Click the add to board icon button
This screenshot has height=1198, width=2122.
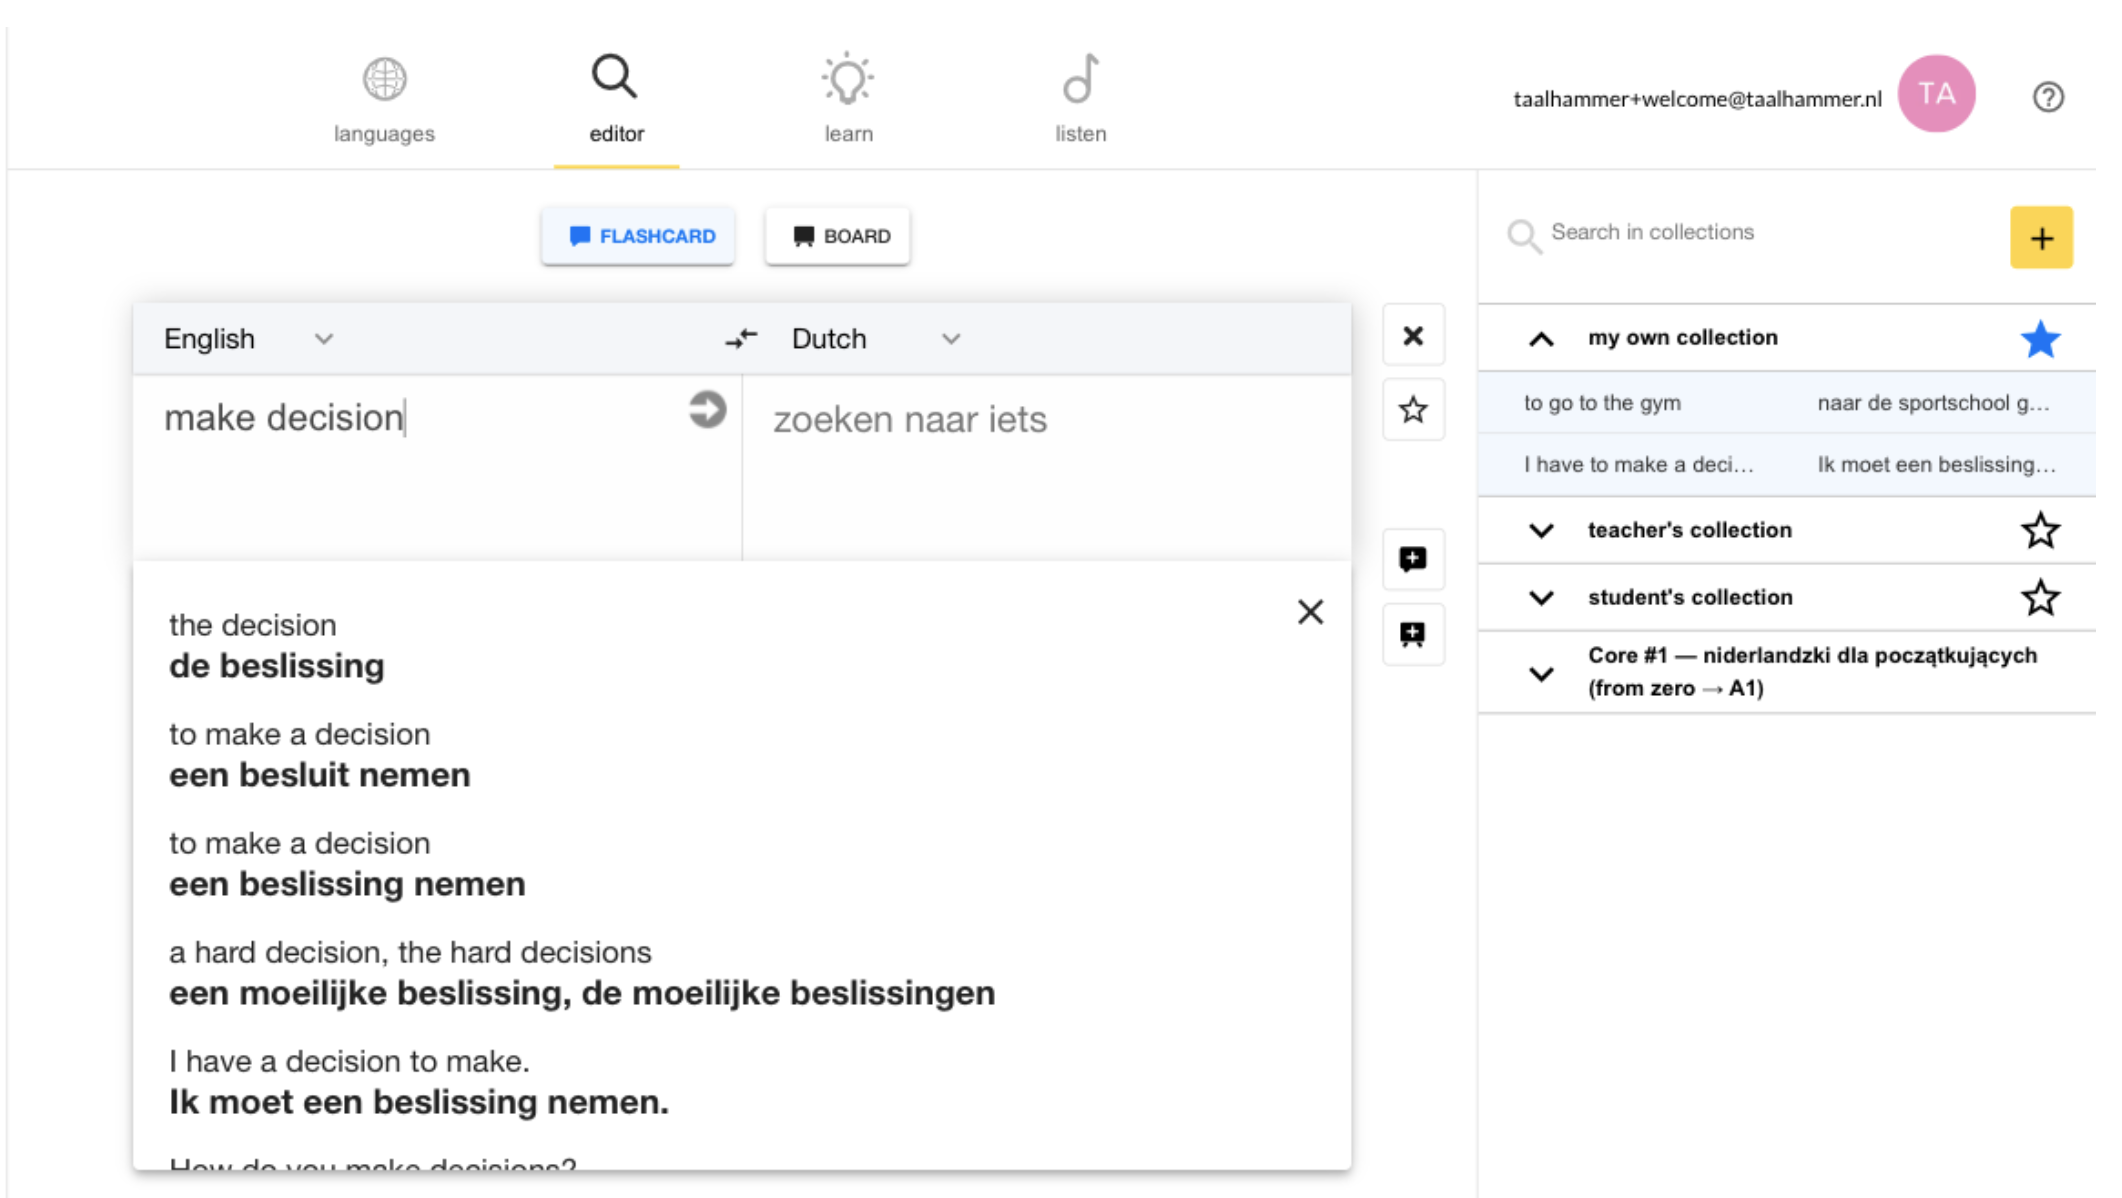point(1412,634)
